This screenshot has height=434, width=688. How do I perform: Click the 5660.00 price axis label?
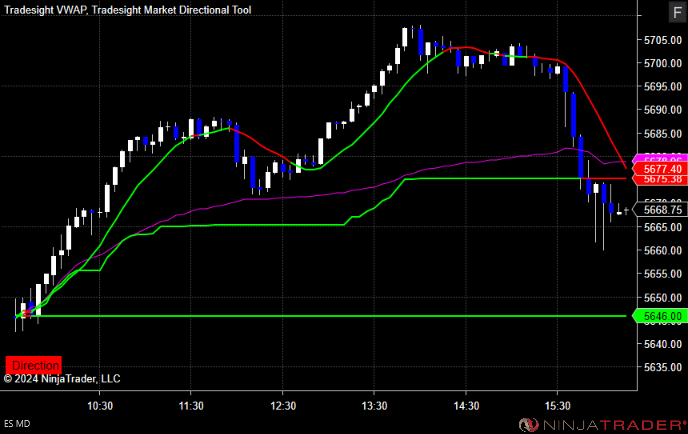pos(663,251)
